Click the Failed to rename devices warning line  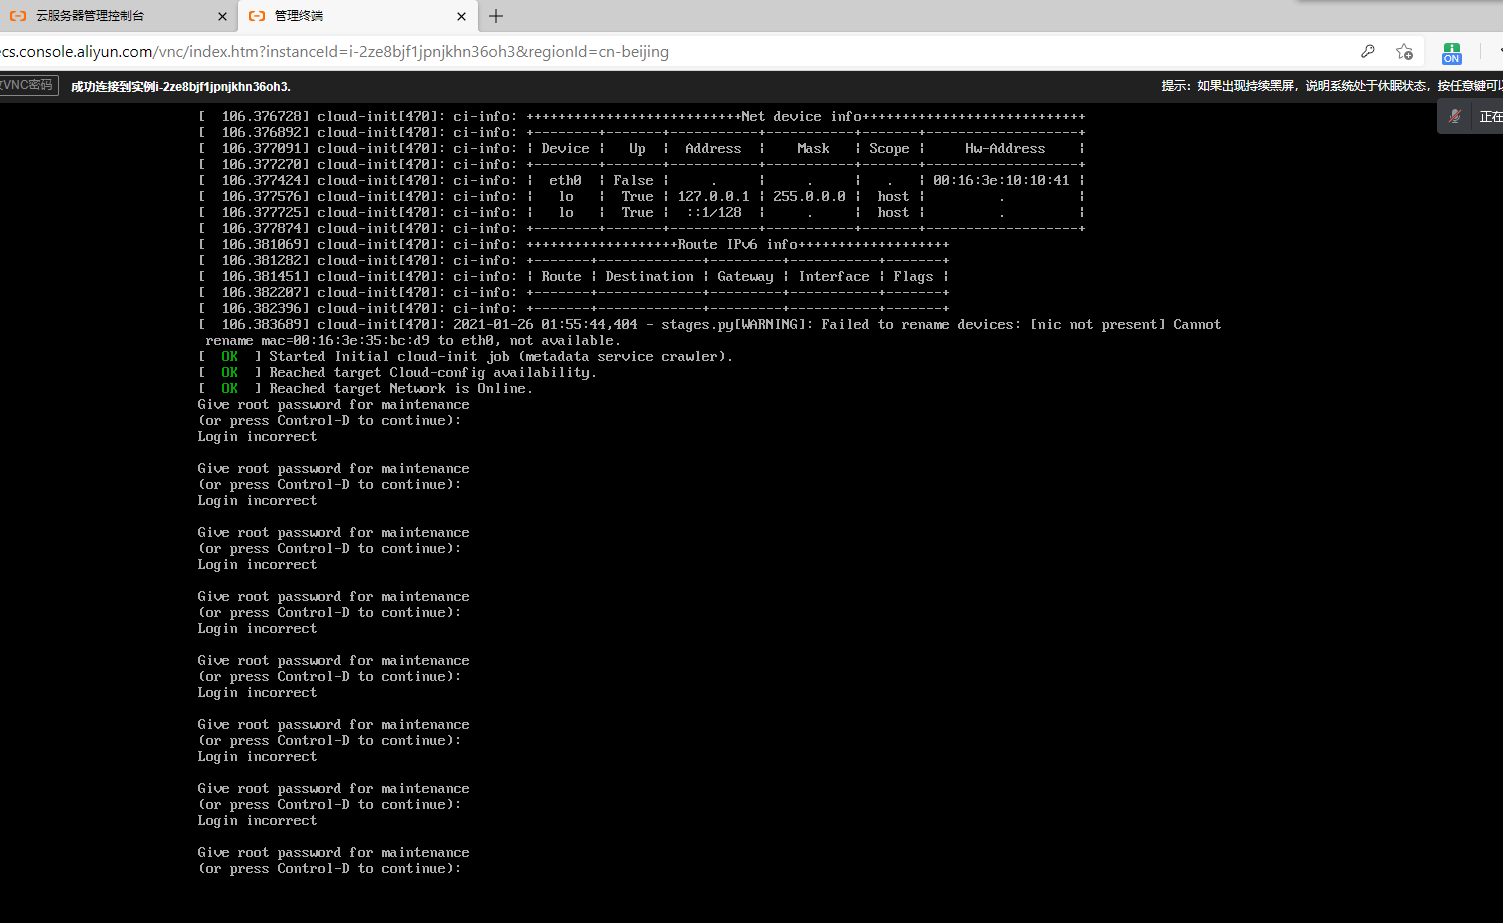[709, 333]
